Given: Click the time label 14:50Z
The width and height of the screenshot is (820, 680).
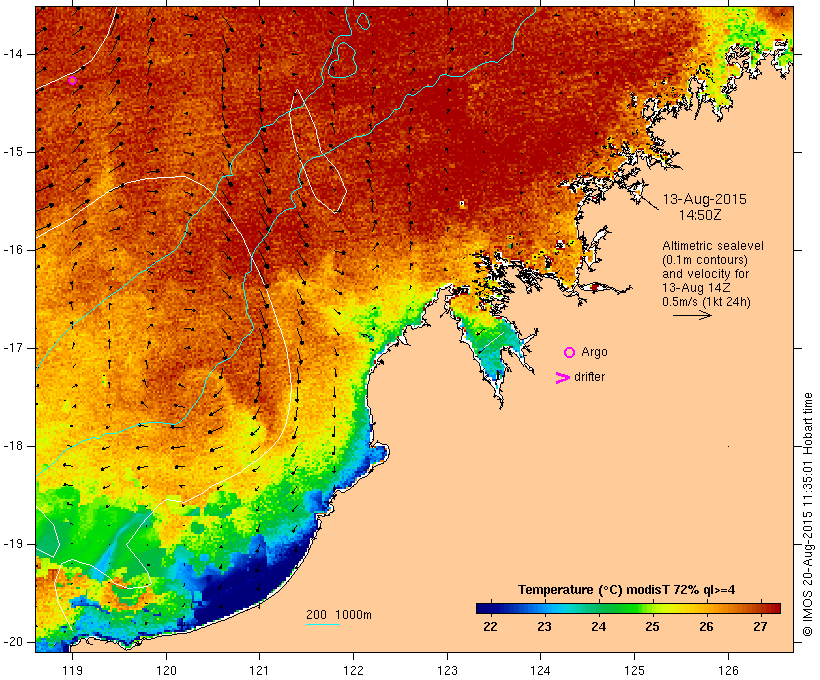Looking at the screenshot, I should pyautogui.click(x=700, y=215).
